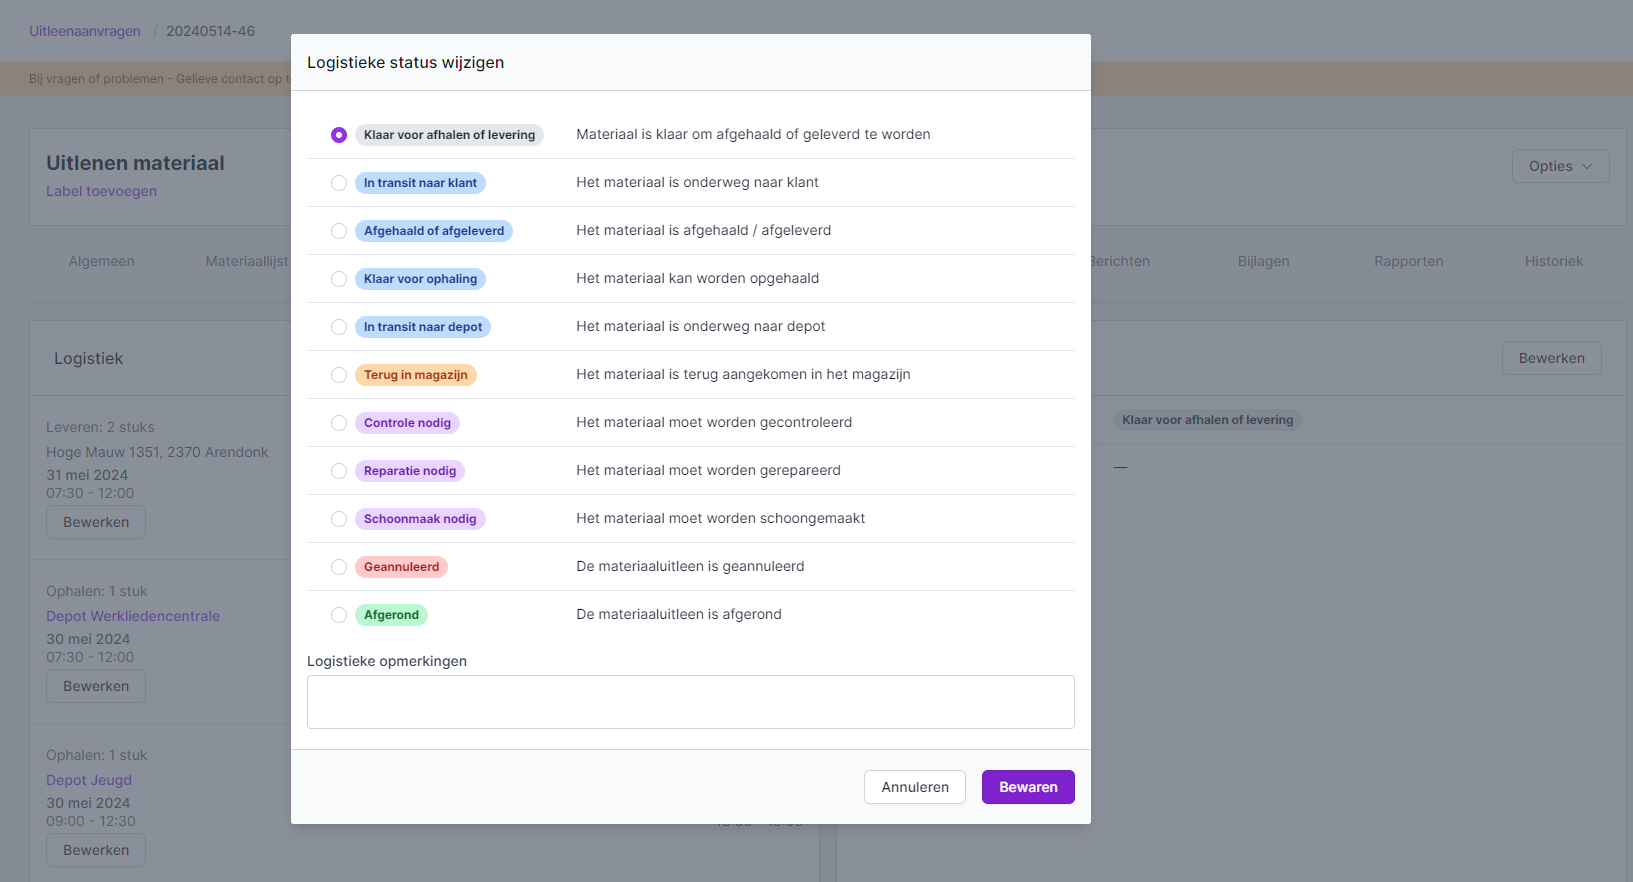Click the Annuleren button
The height and width of the screenshot is (882, 1633).
[x=914, y=787]
